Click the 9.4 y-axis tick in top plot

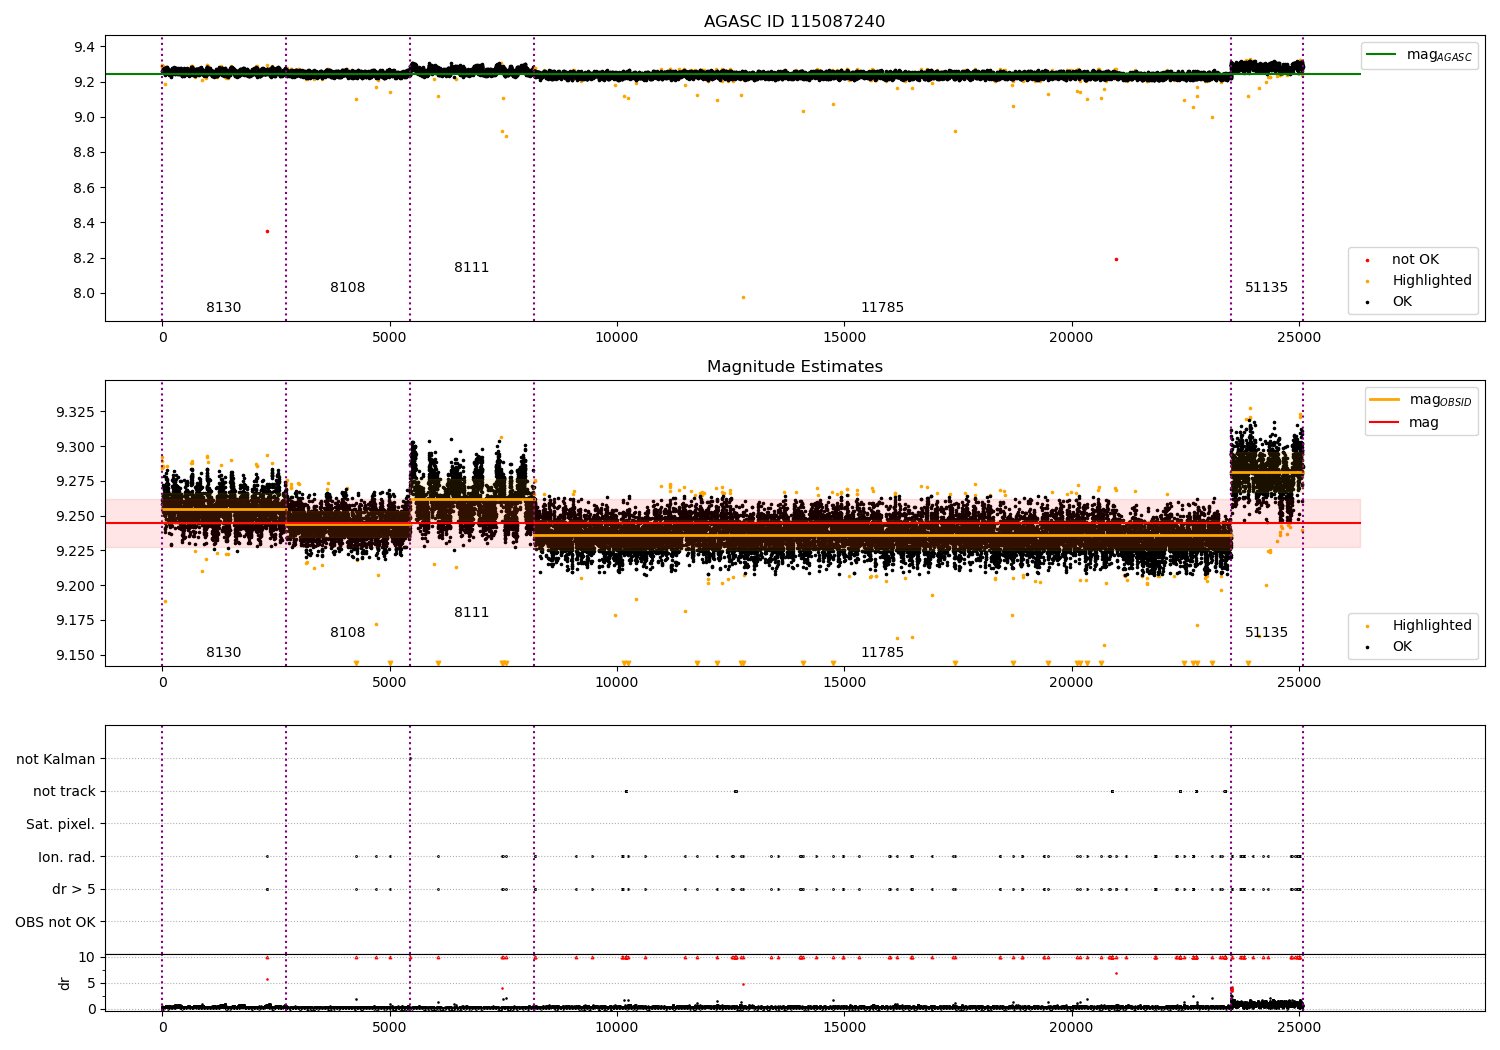coord(83,47)
